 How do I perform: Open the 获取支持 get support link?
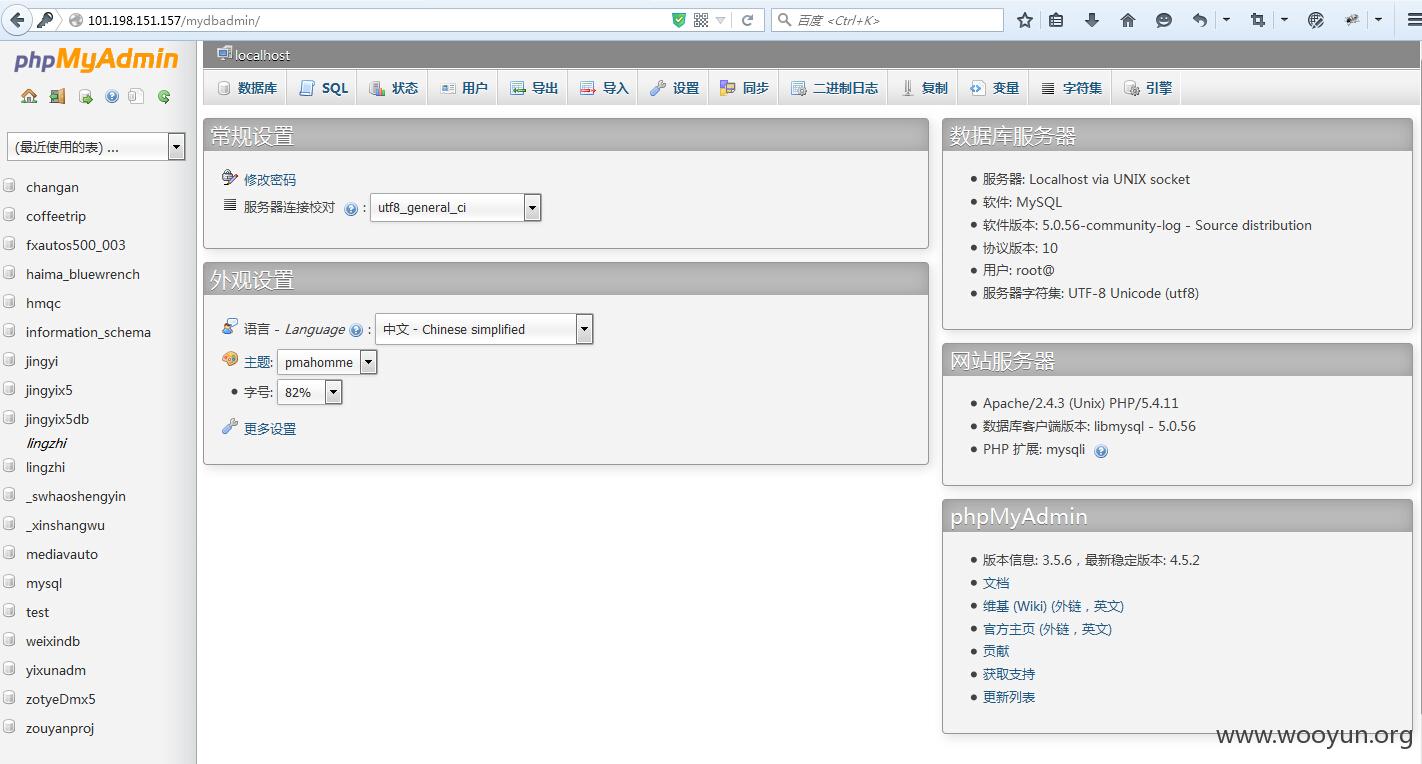coord(1009,674)
